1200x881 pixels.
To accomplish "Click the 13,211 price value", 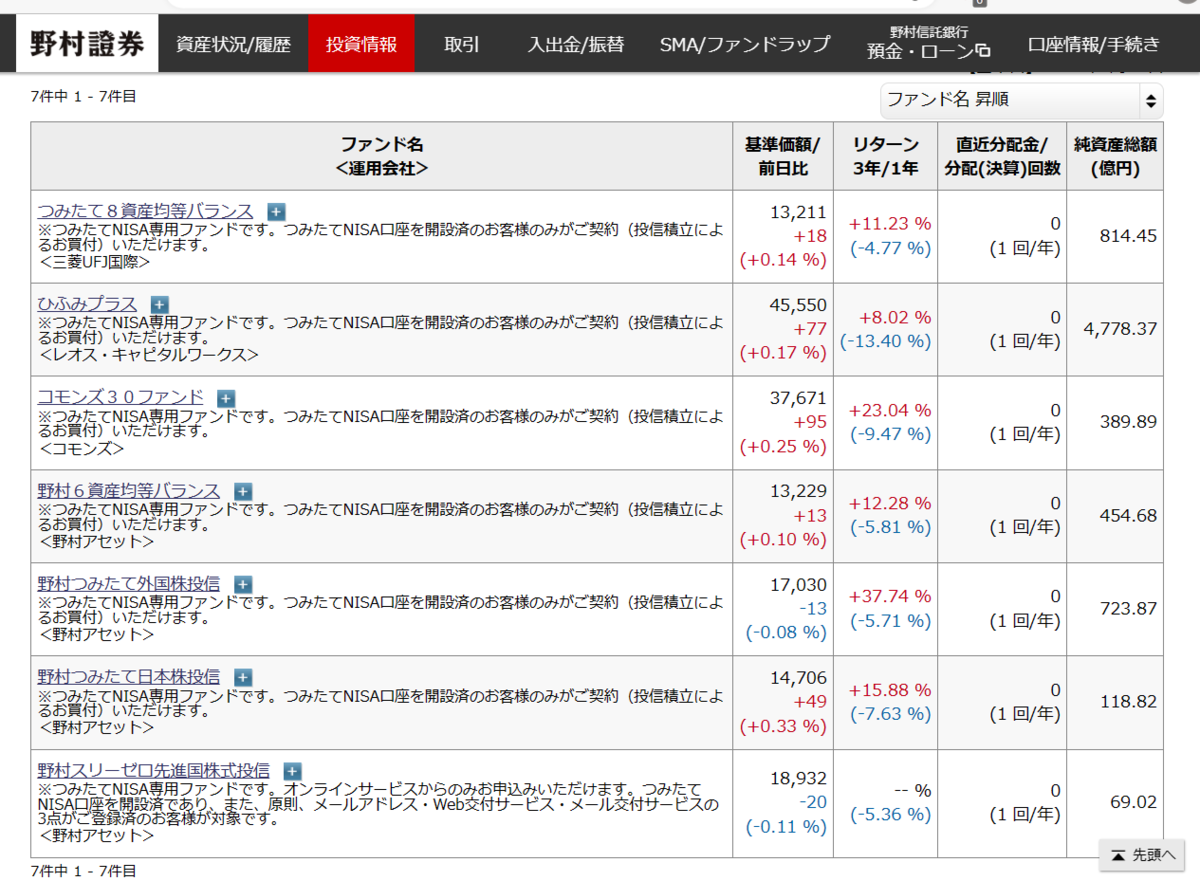I will click(799, 212).
